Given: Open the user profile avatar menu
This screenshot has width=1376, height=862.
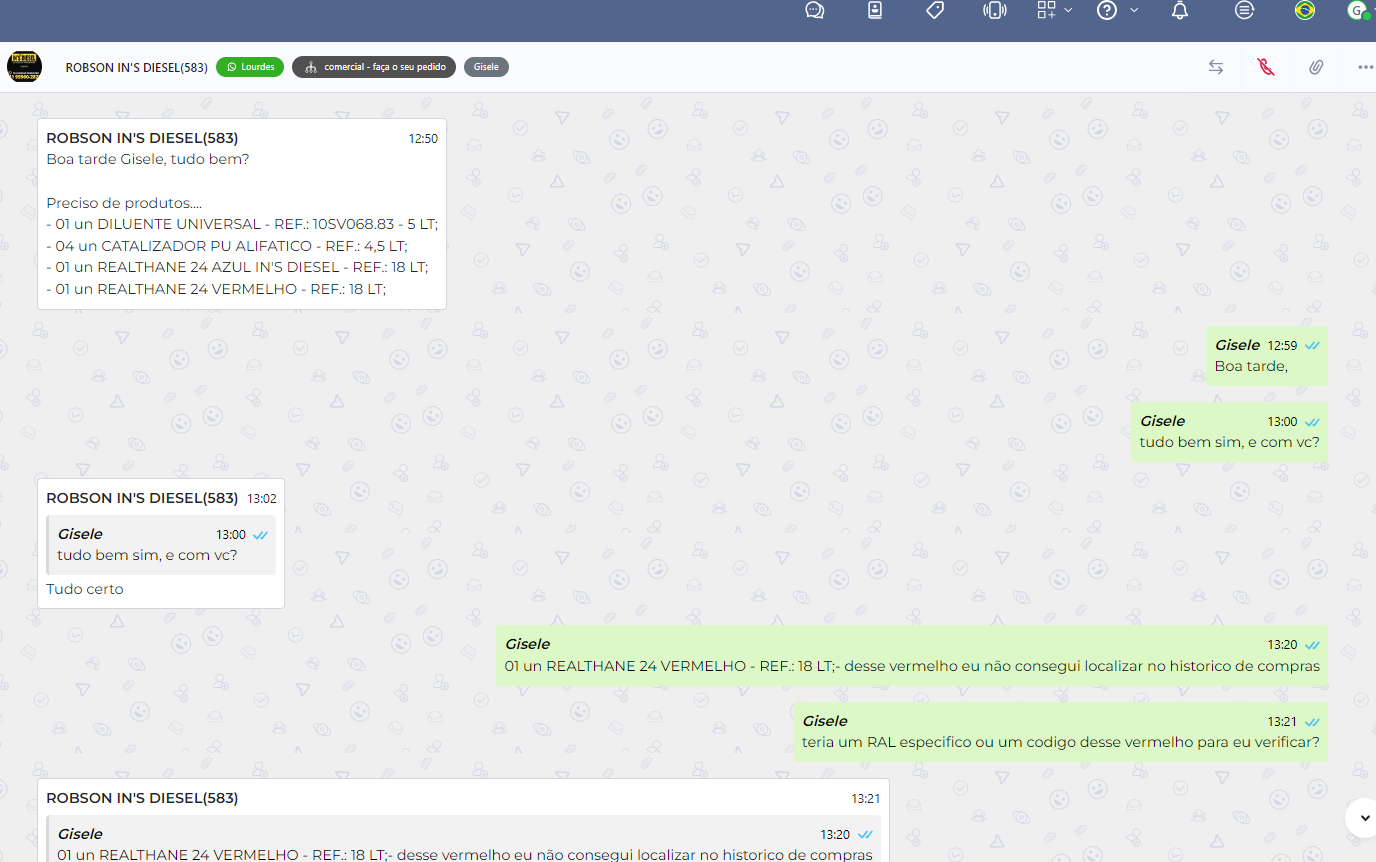Looking at the screenshot, I should tap(1357, 11).
